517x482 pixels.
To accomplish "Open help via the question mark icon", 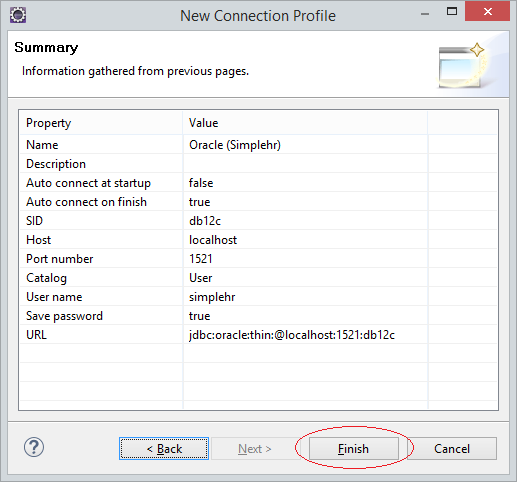I will [x=34, y=447].
